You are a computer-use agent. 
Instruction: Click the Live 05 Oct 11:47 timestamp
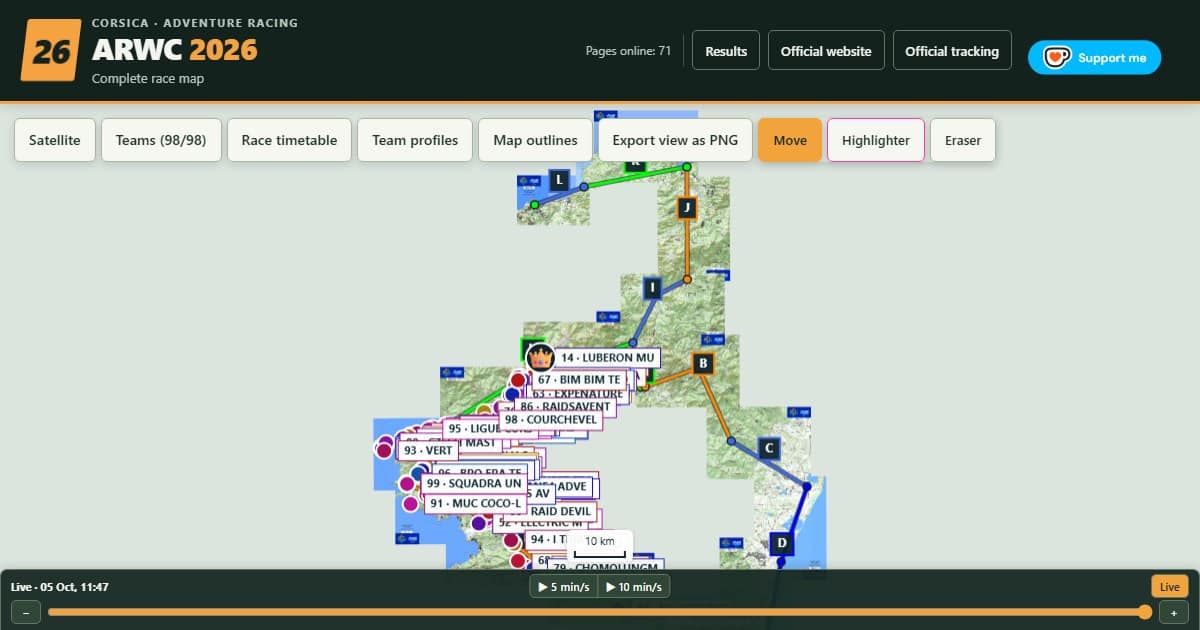pos(60,587)
